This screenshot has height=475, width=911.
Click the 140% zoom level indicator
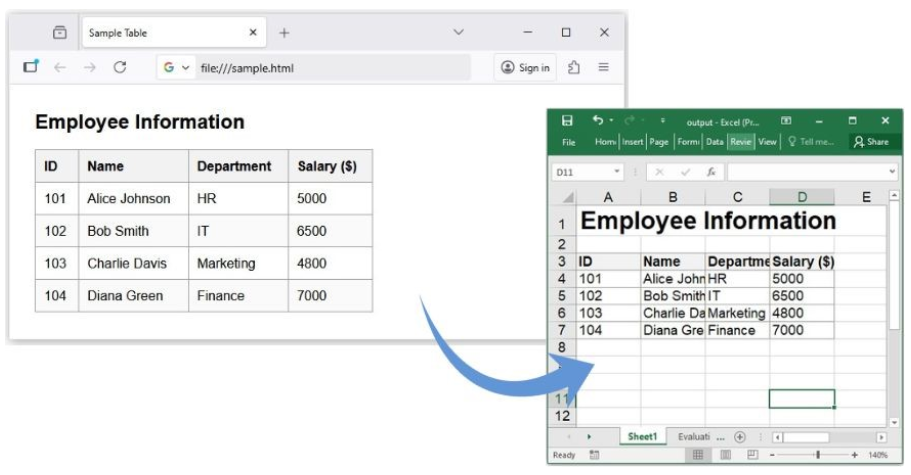click(x=878, y=455)
